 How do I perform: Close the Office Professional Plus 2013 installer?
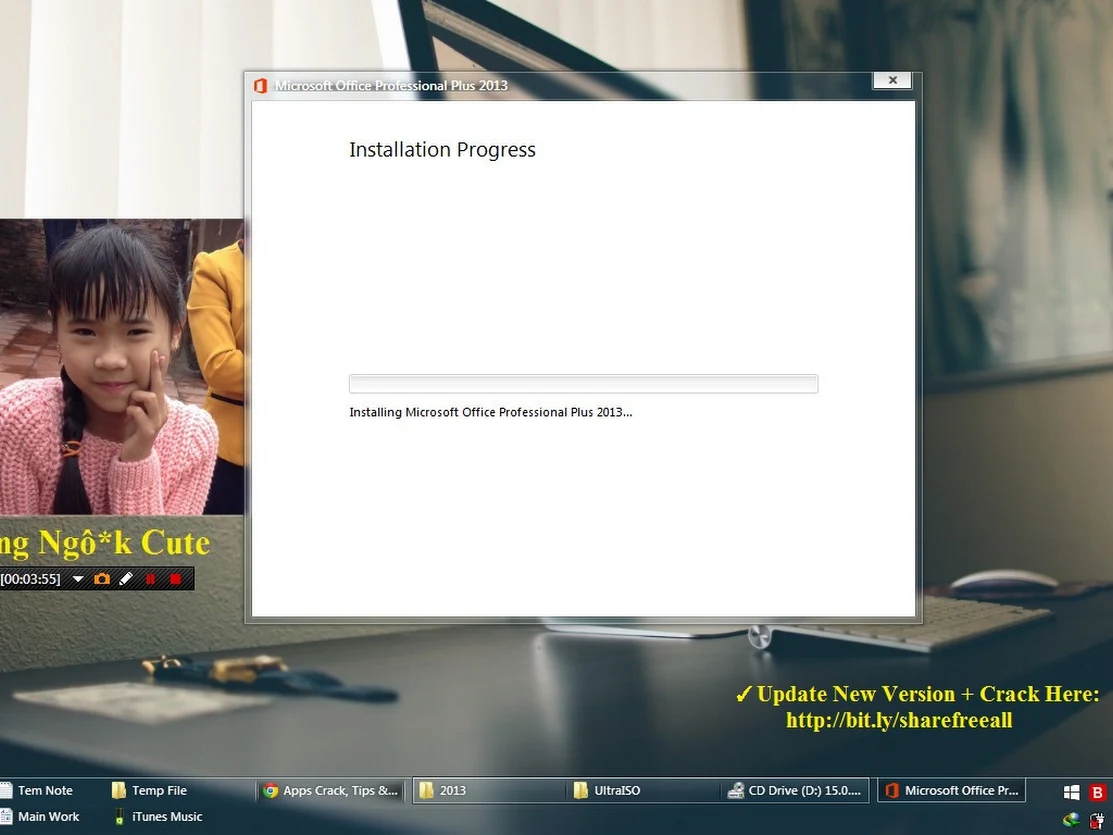click(893, 80)
